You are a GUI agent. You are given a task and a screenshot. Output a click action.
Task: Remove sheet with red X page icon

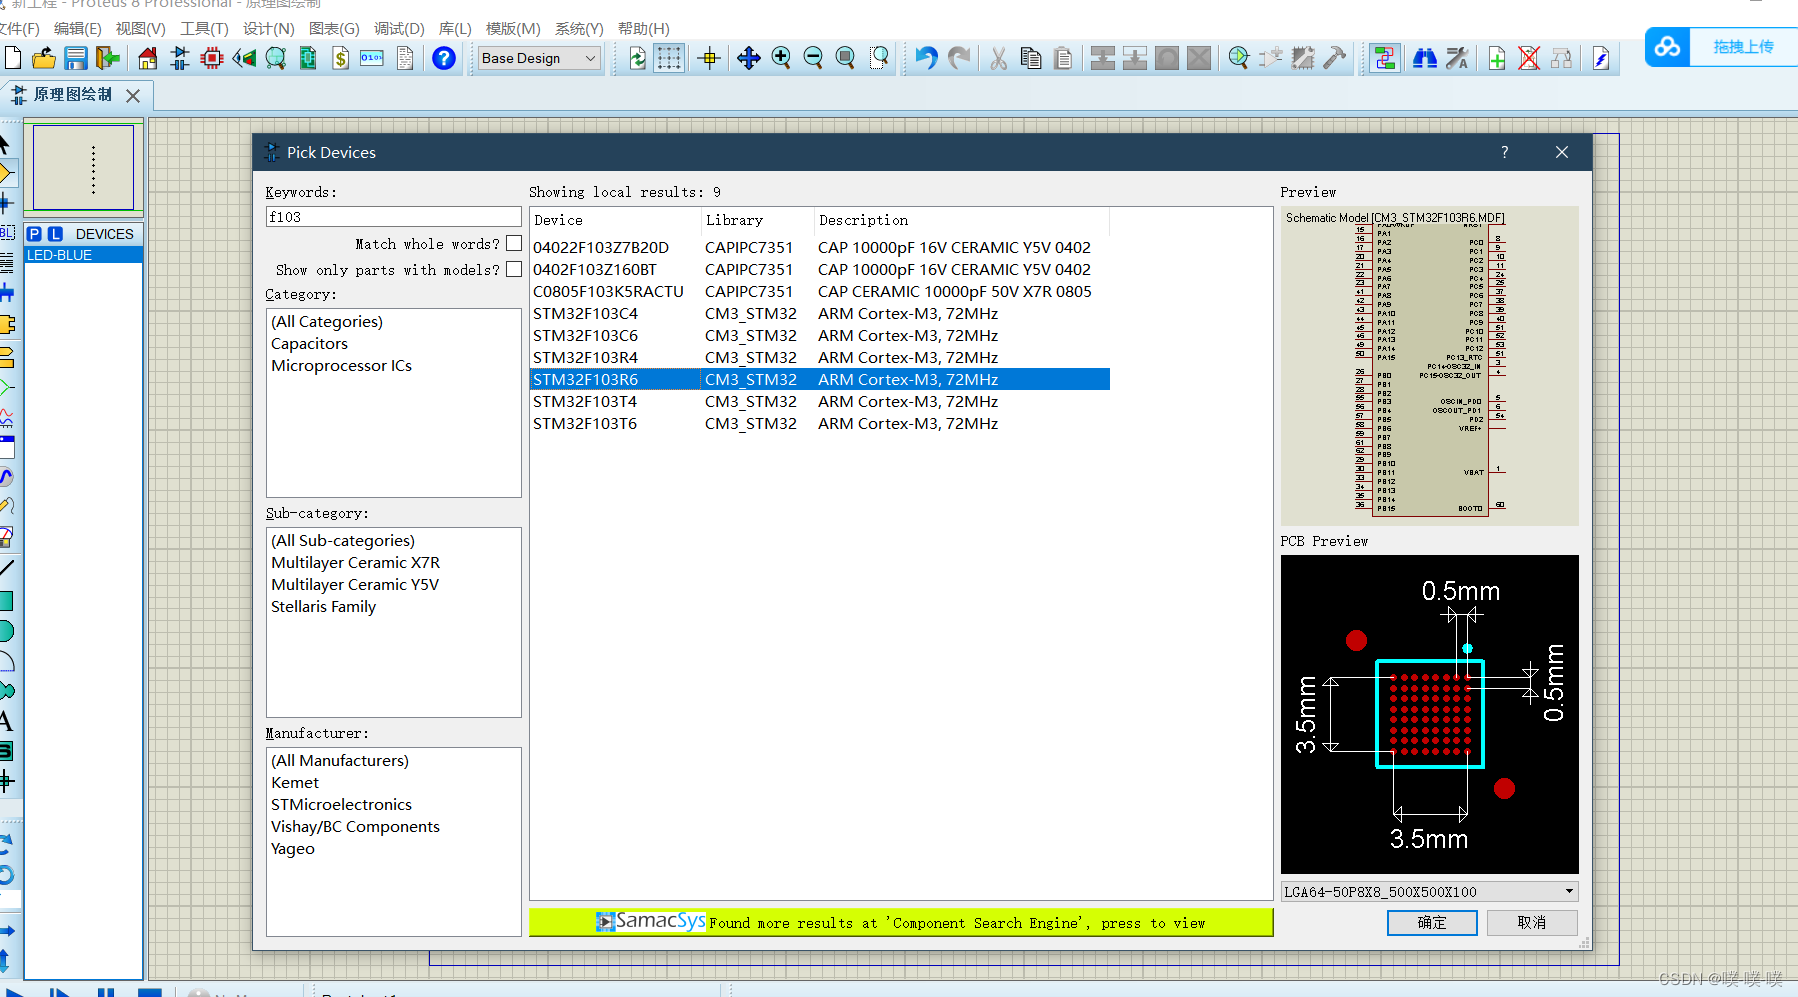coord(1529,58)
